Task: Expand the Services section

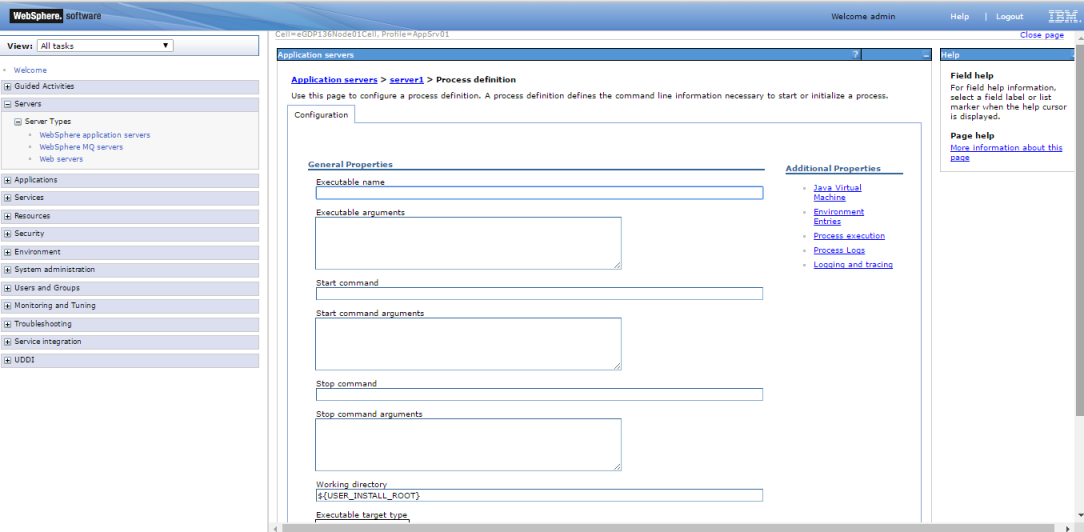Action: [x=8, y=198]
